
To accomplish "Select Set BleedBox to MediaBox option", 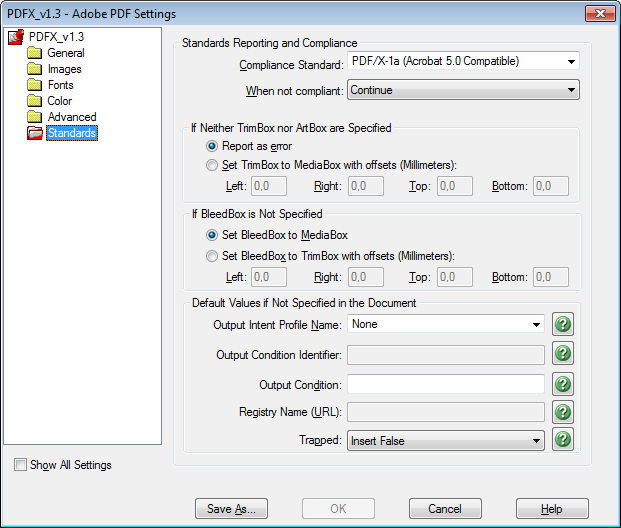I will pyautogui.click(x=212, y=235).
